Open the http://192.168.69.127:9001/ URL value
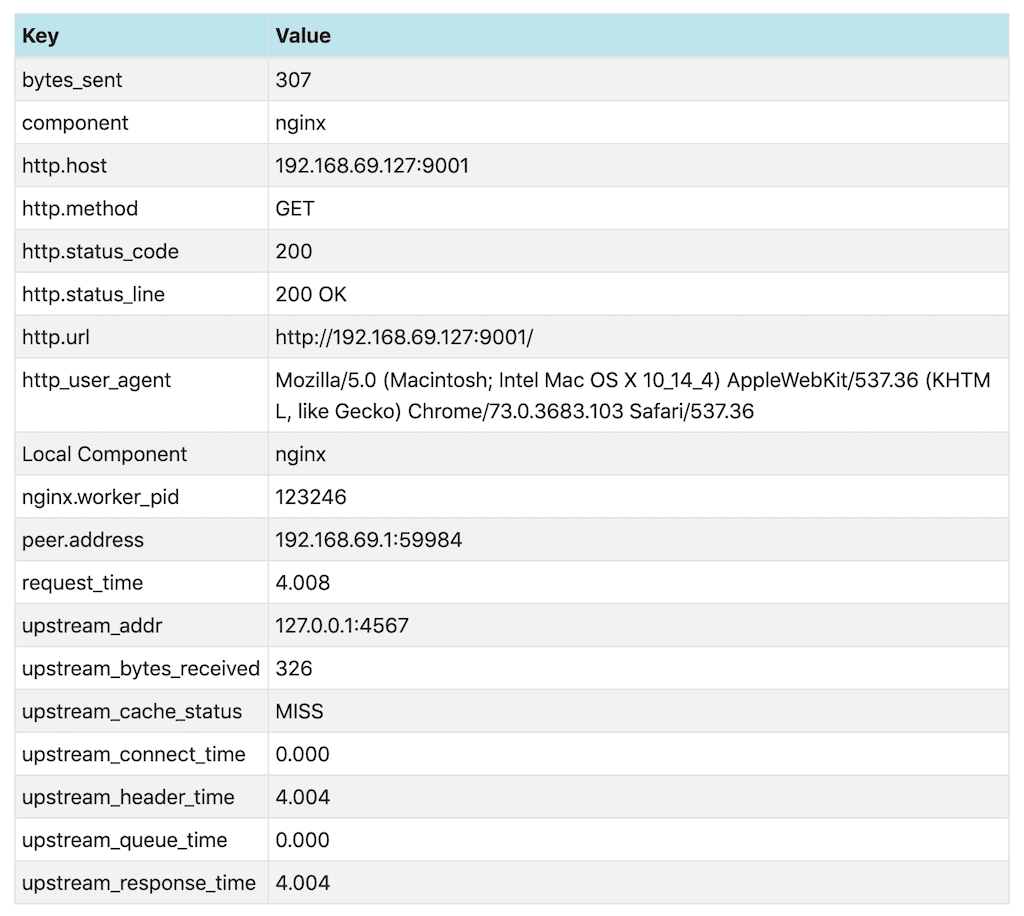Screen dimensions: 1024x916 coord(404,338)
